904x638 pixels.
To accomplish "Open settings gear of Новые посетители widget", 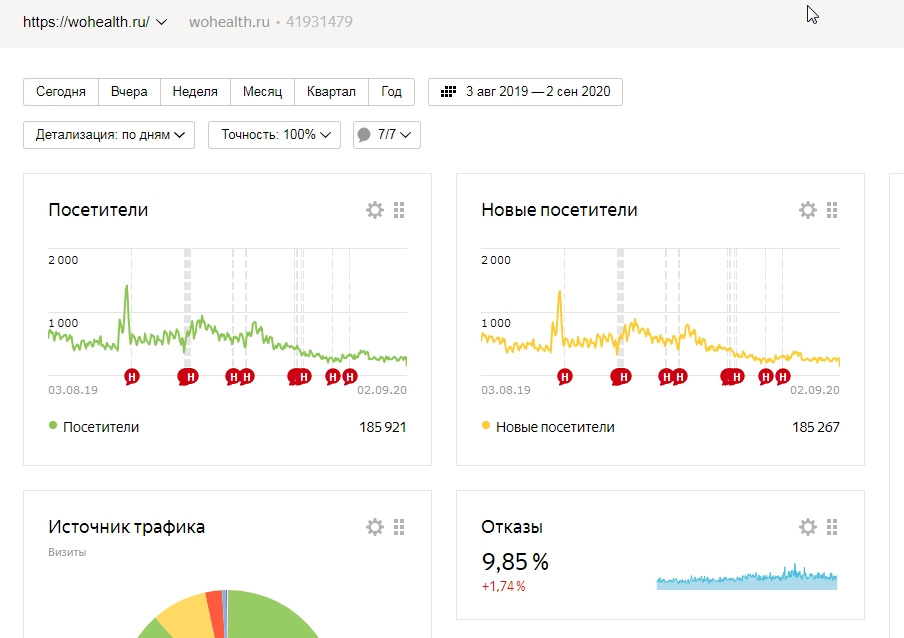I will 808,210.
